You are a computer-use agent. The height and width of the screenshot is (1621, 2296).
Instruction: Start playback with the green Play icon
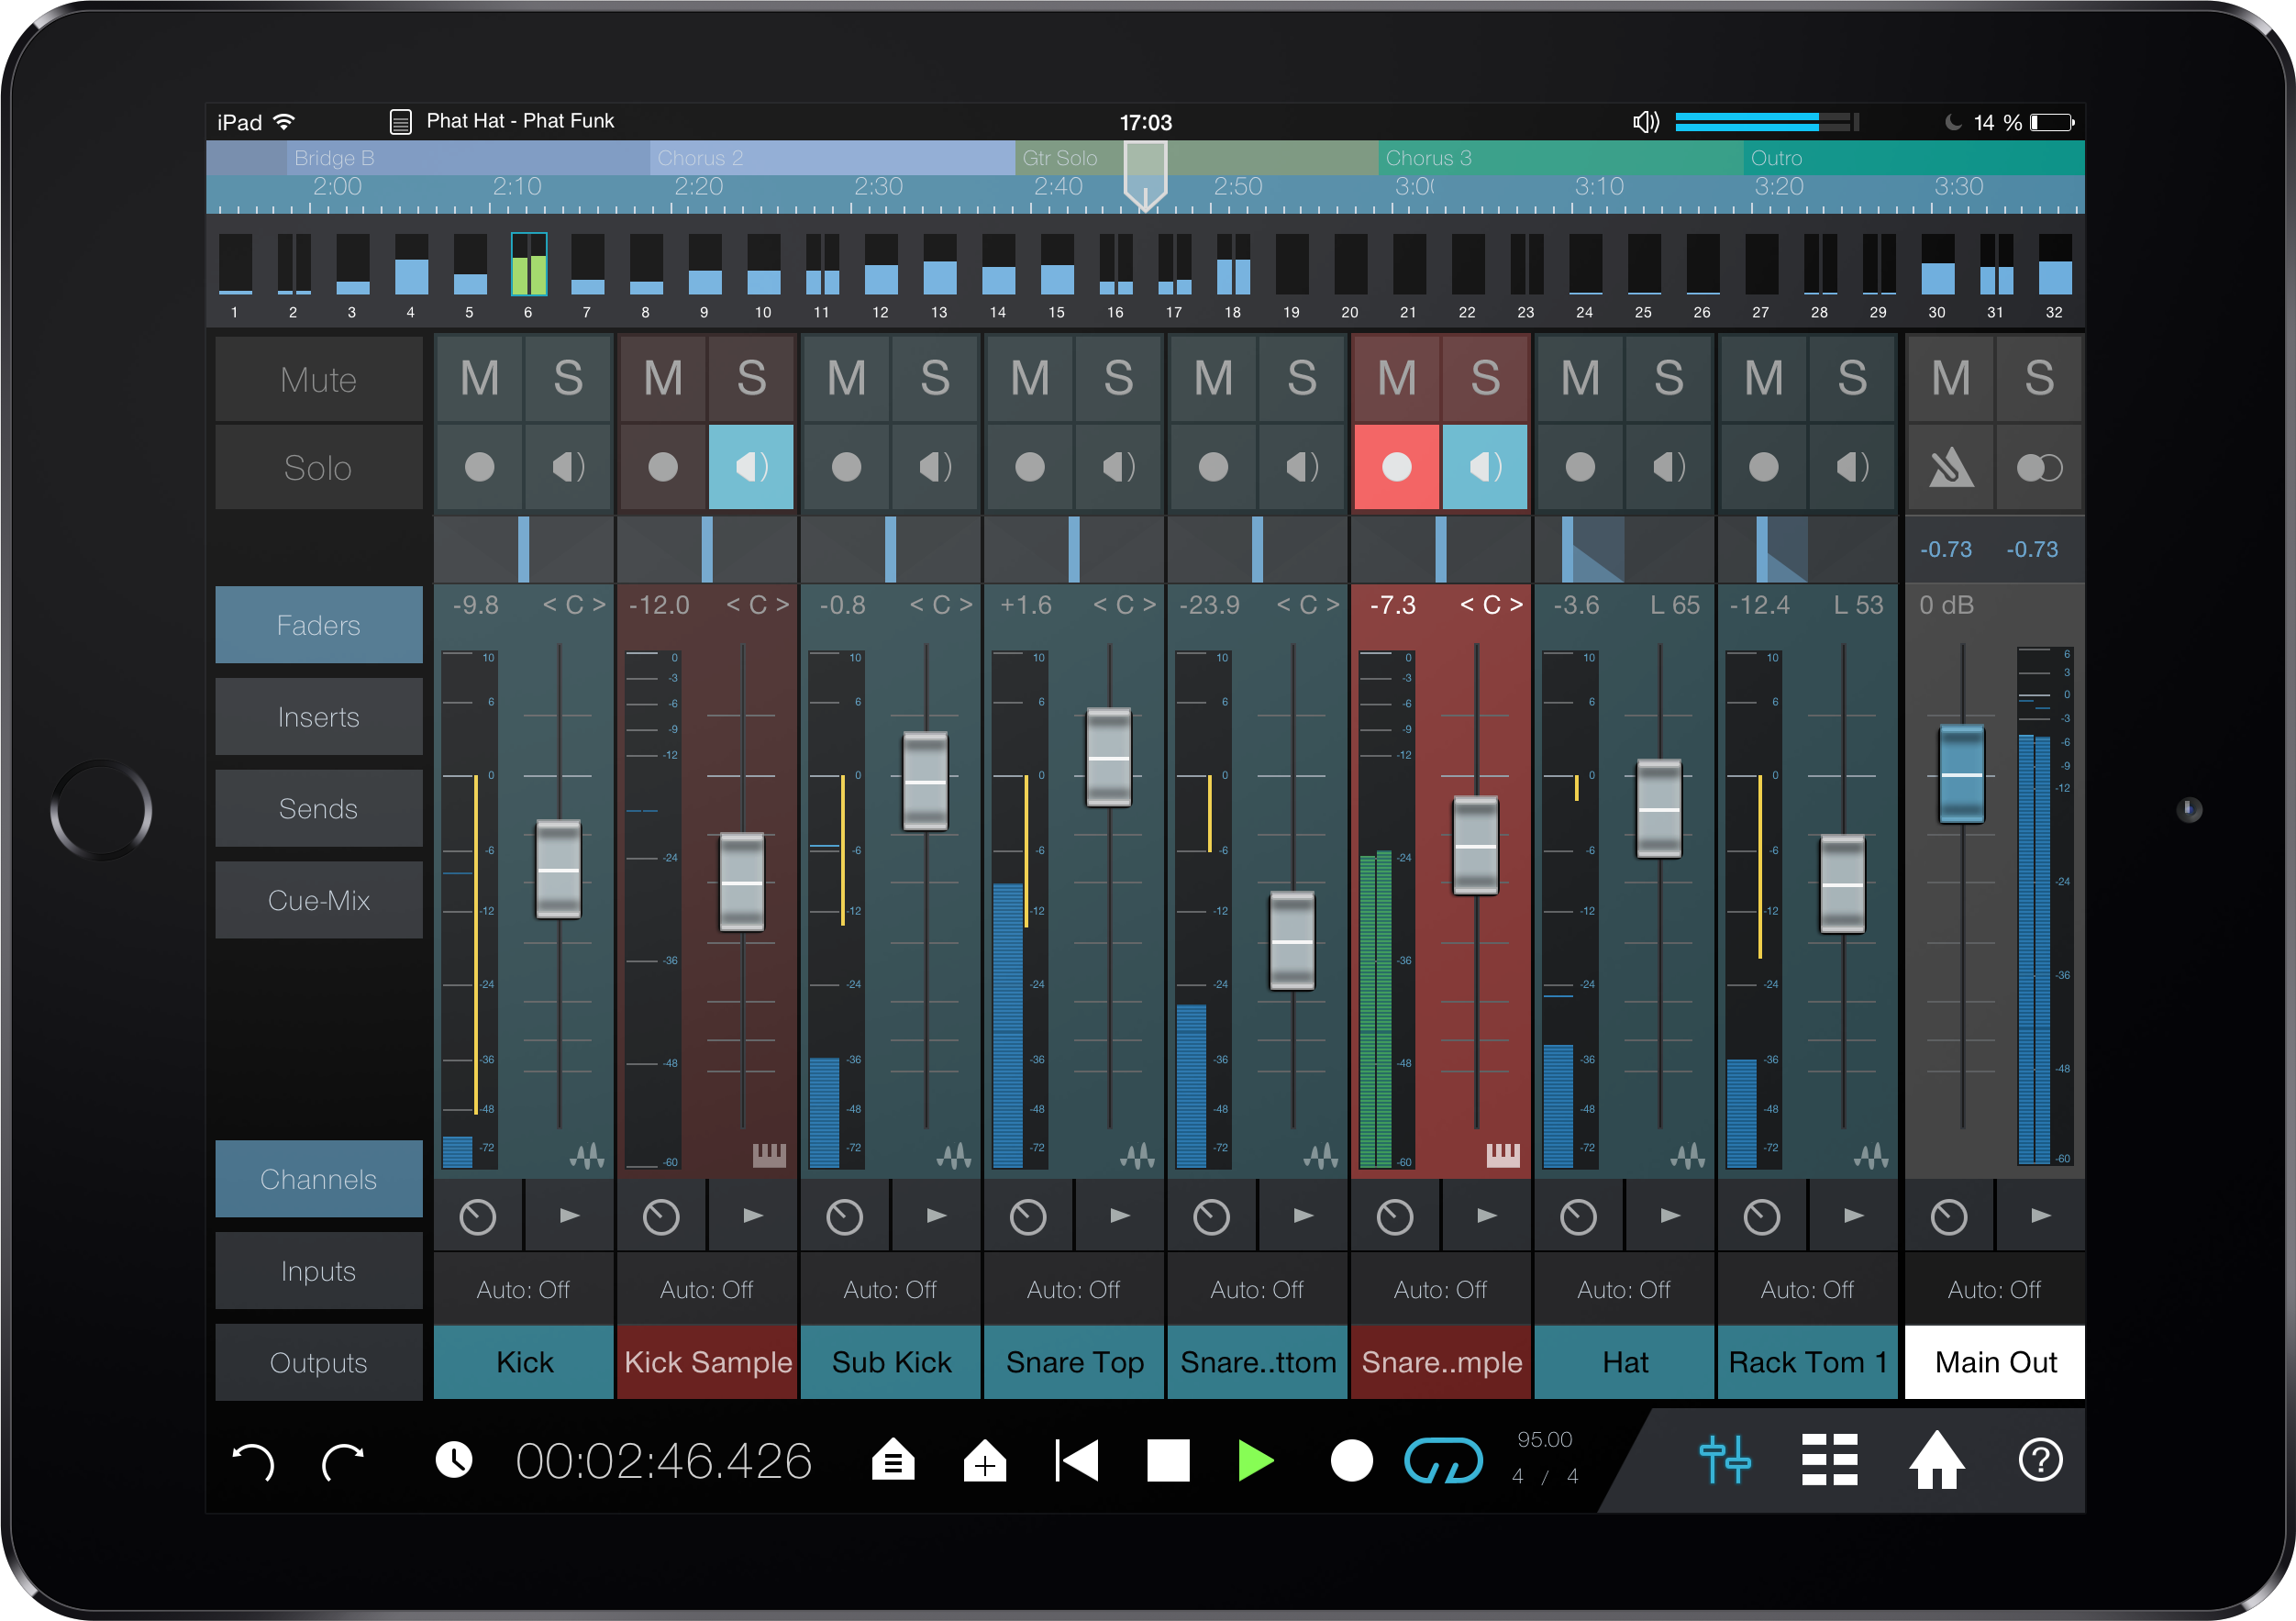(x=1256, y=1461)
